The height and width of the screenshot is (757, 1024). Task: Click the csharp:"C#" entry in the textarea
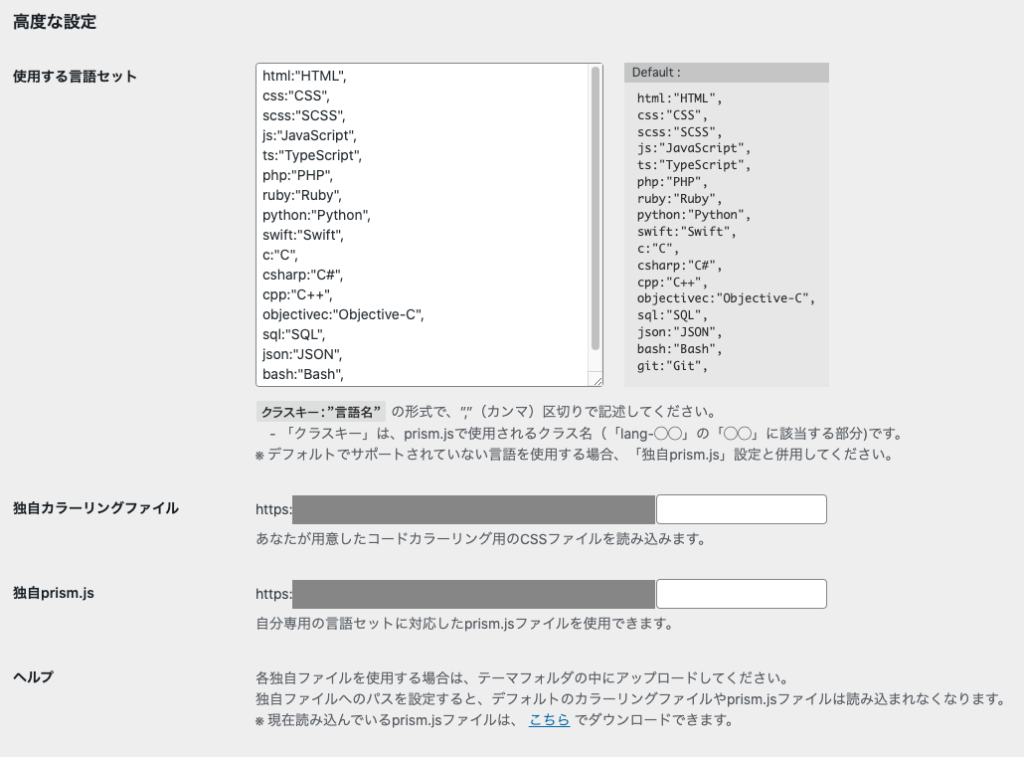303,275
